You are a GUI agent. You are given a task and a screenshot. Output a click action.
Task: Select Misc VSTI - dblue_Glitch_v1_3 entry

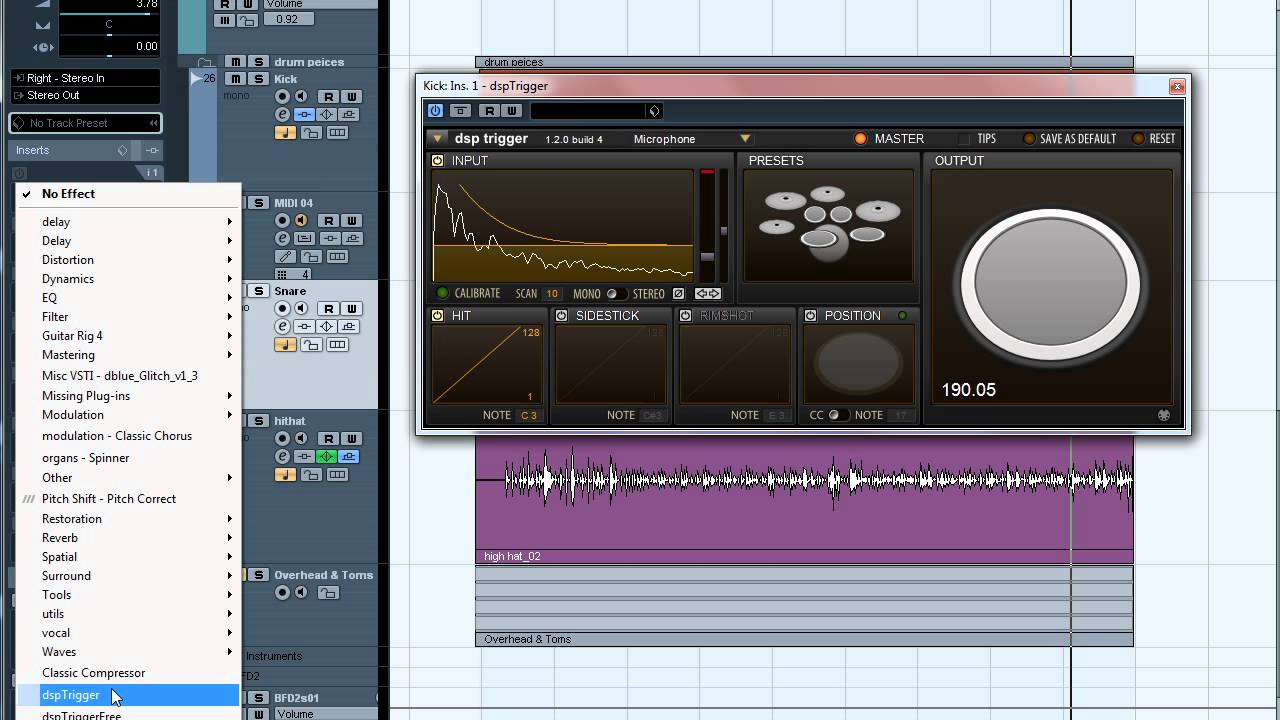point(128,376)
